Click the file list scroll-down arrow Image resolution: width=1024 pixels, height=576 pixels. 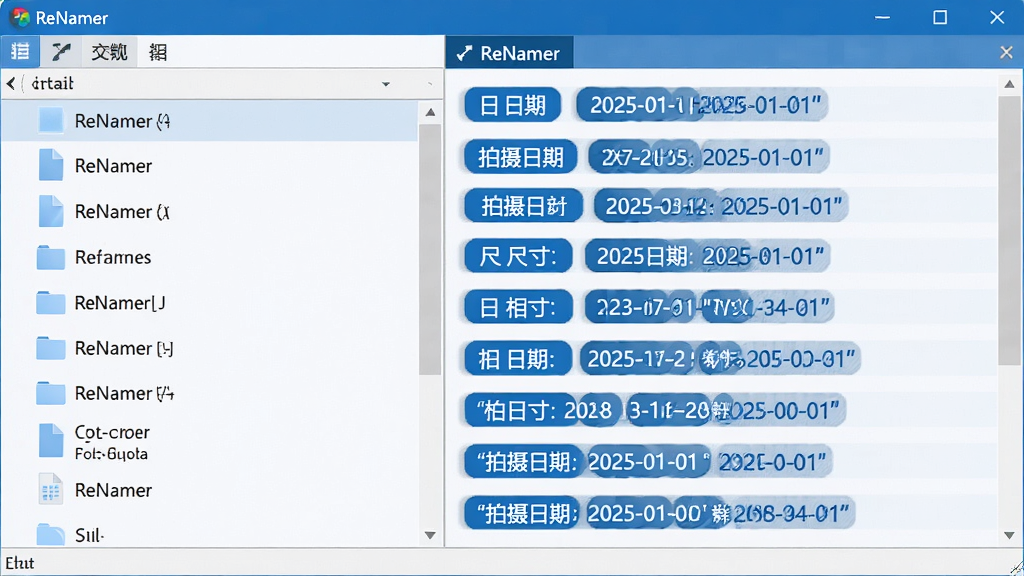click(430, 536)
